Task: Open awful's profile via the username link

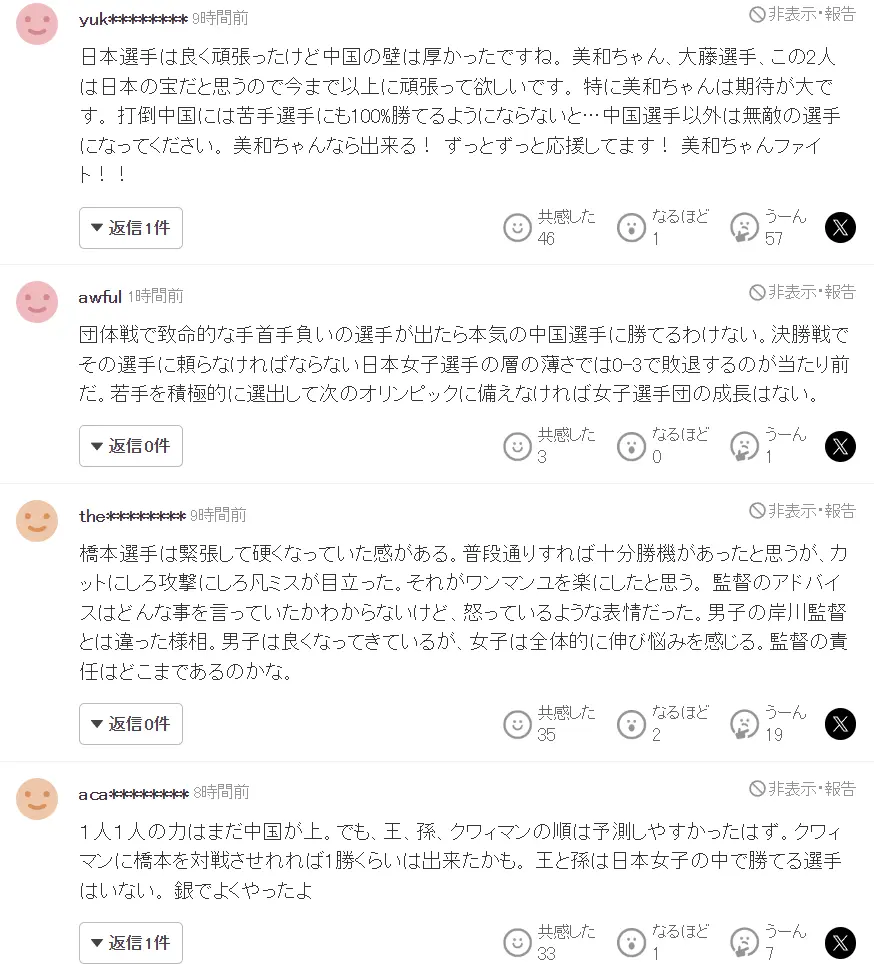Action: click(x=100, y=296)
